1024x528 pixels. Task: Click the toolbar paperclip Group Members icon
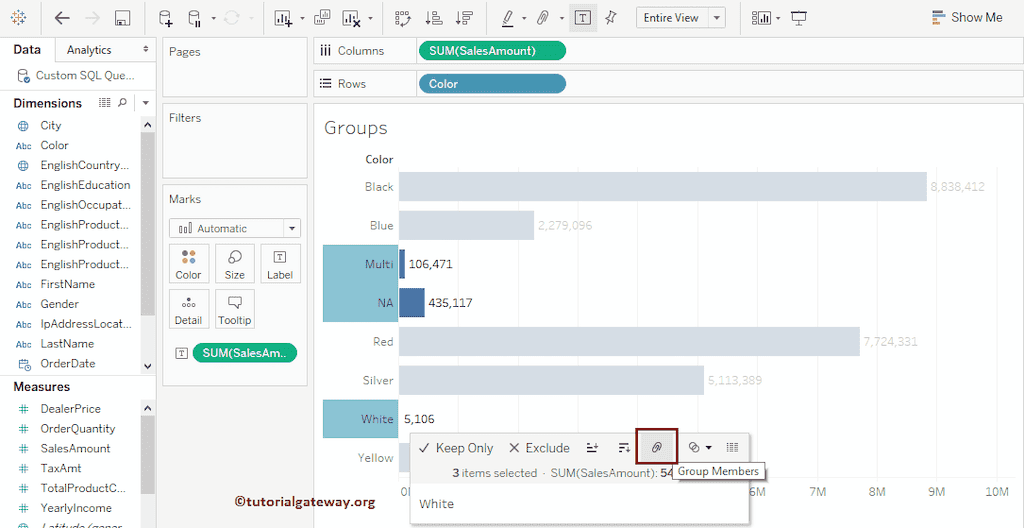coord(543,18)
